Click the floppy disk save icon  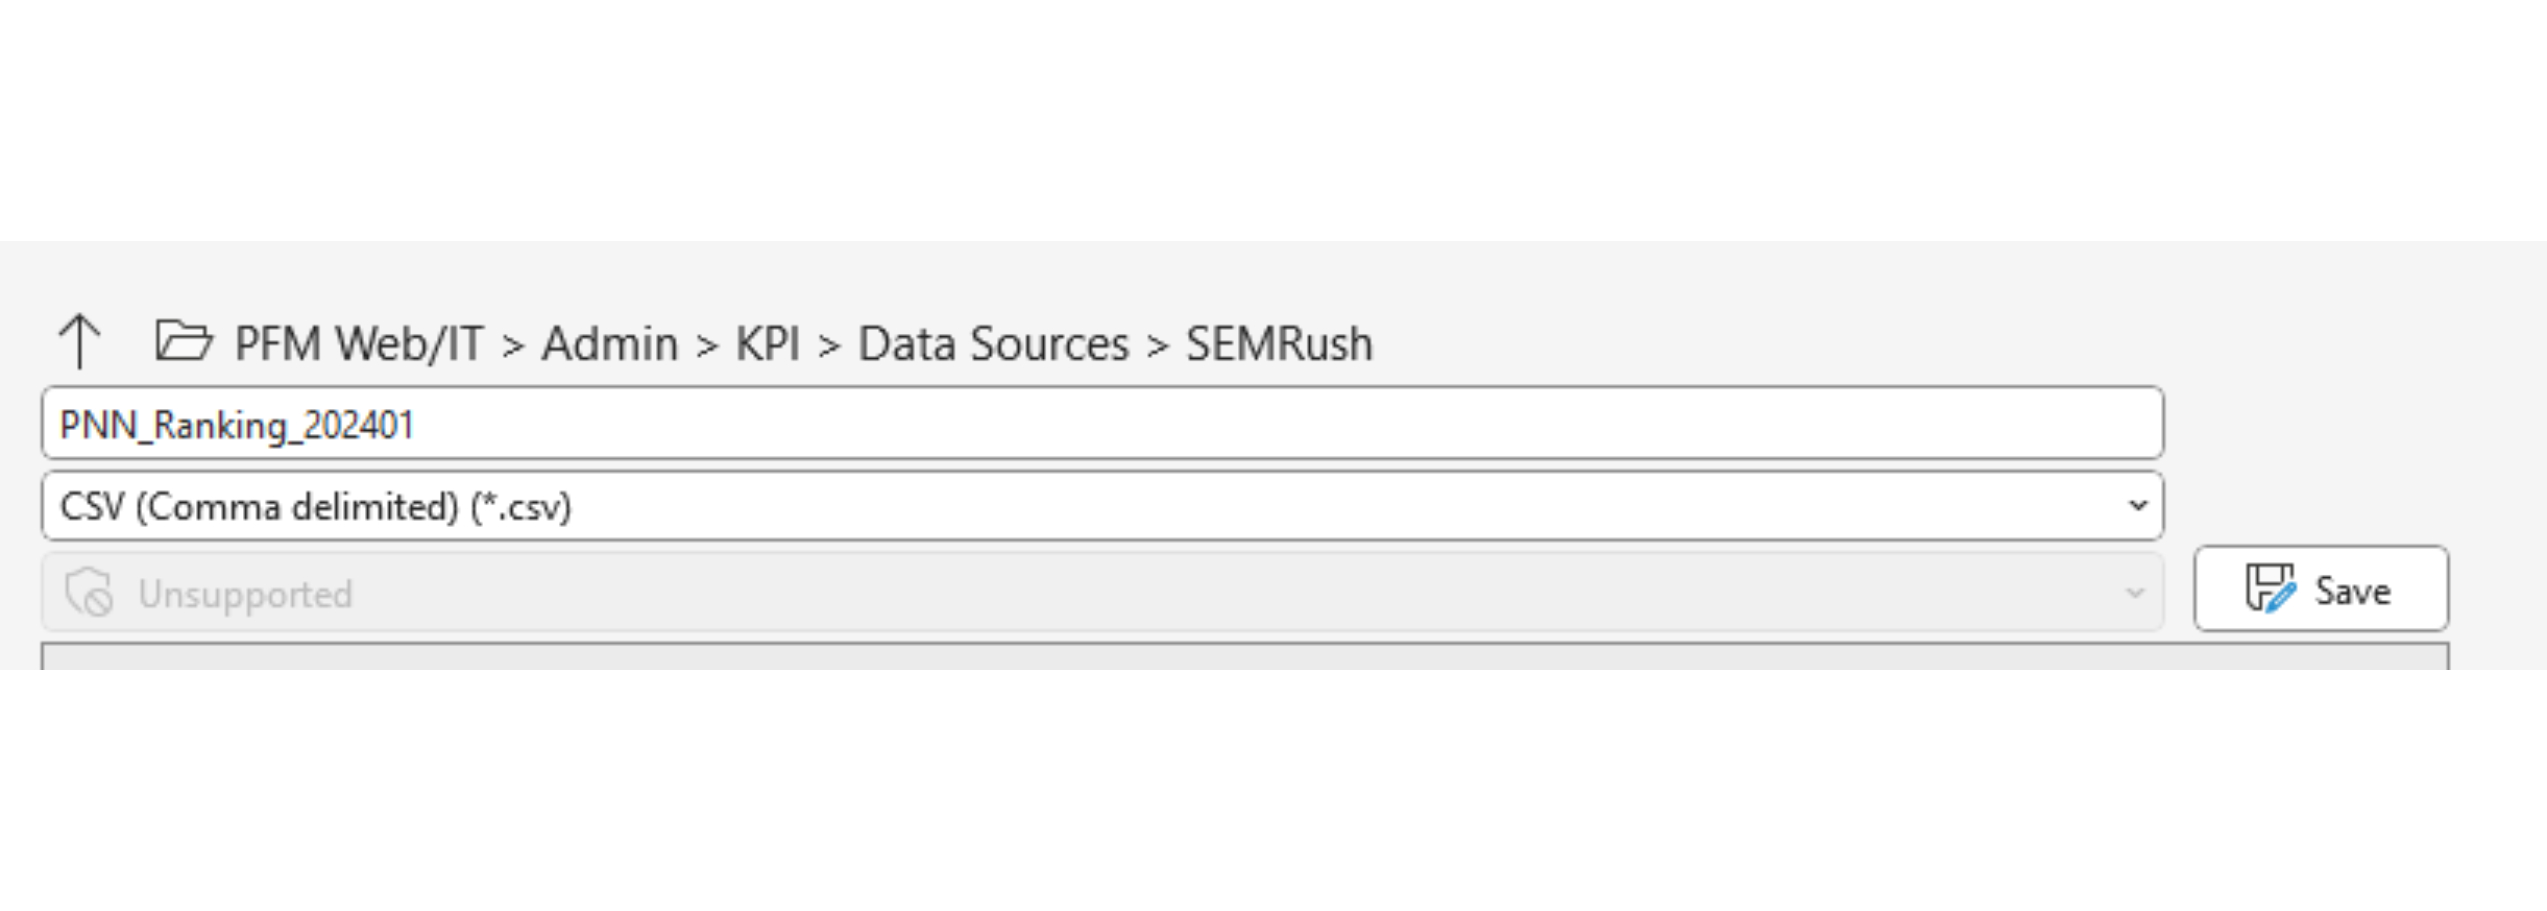[x=2273, y=589]
